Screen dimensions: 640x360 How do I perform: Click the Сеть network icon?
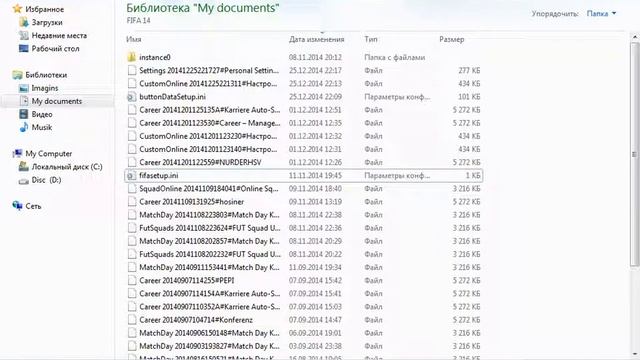coord(17,206)
